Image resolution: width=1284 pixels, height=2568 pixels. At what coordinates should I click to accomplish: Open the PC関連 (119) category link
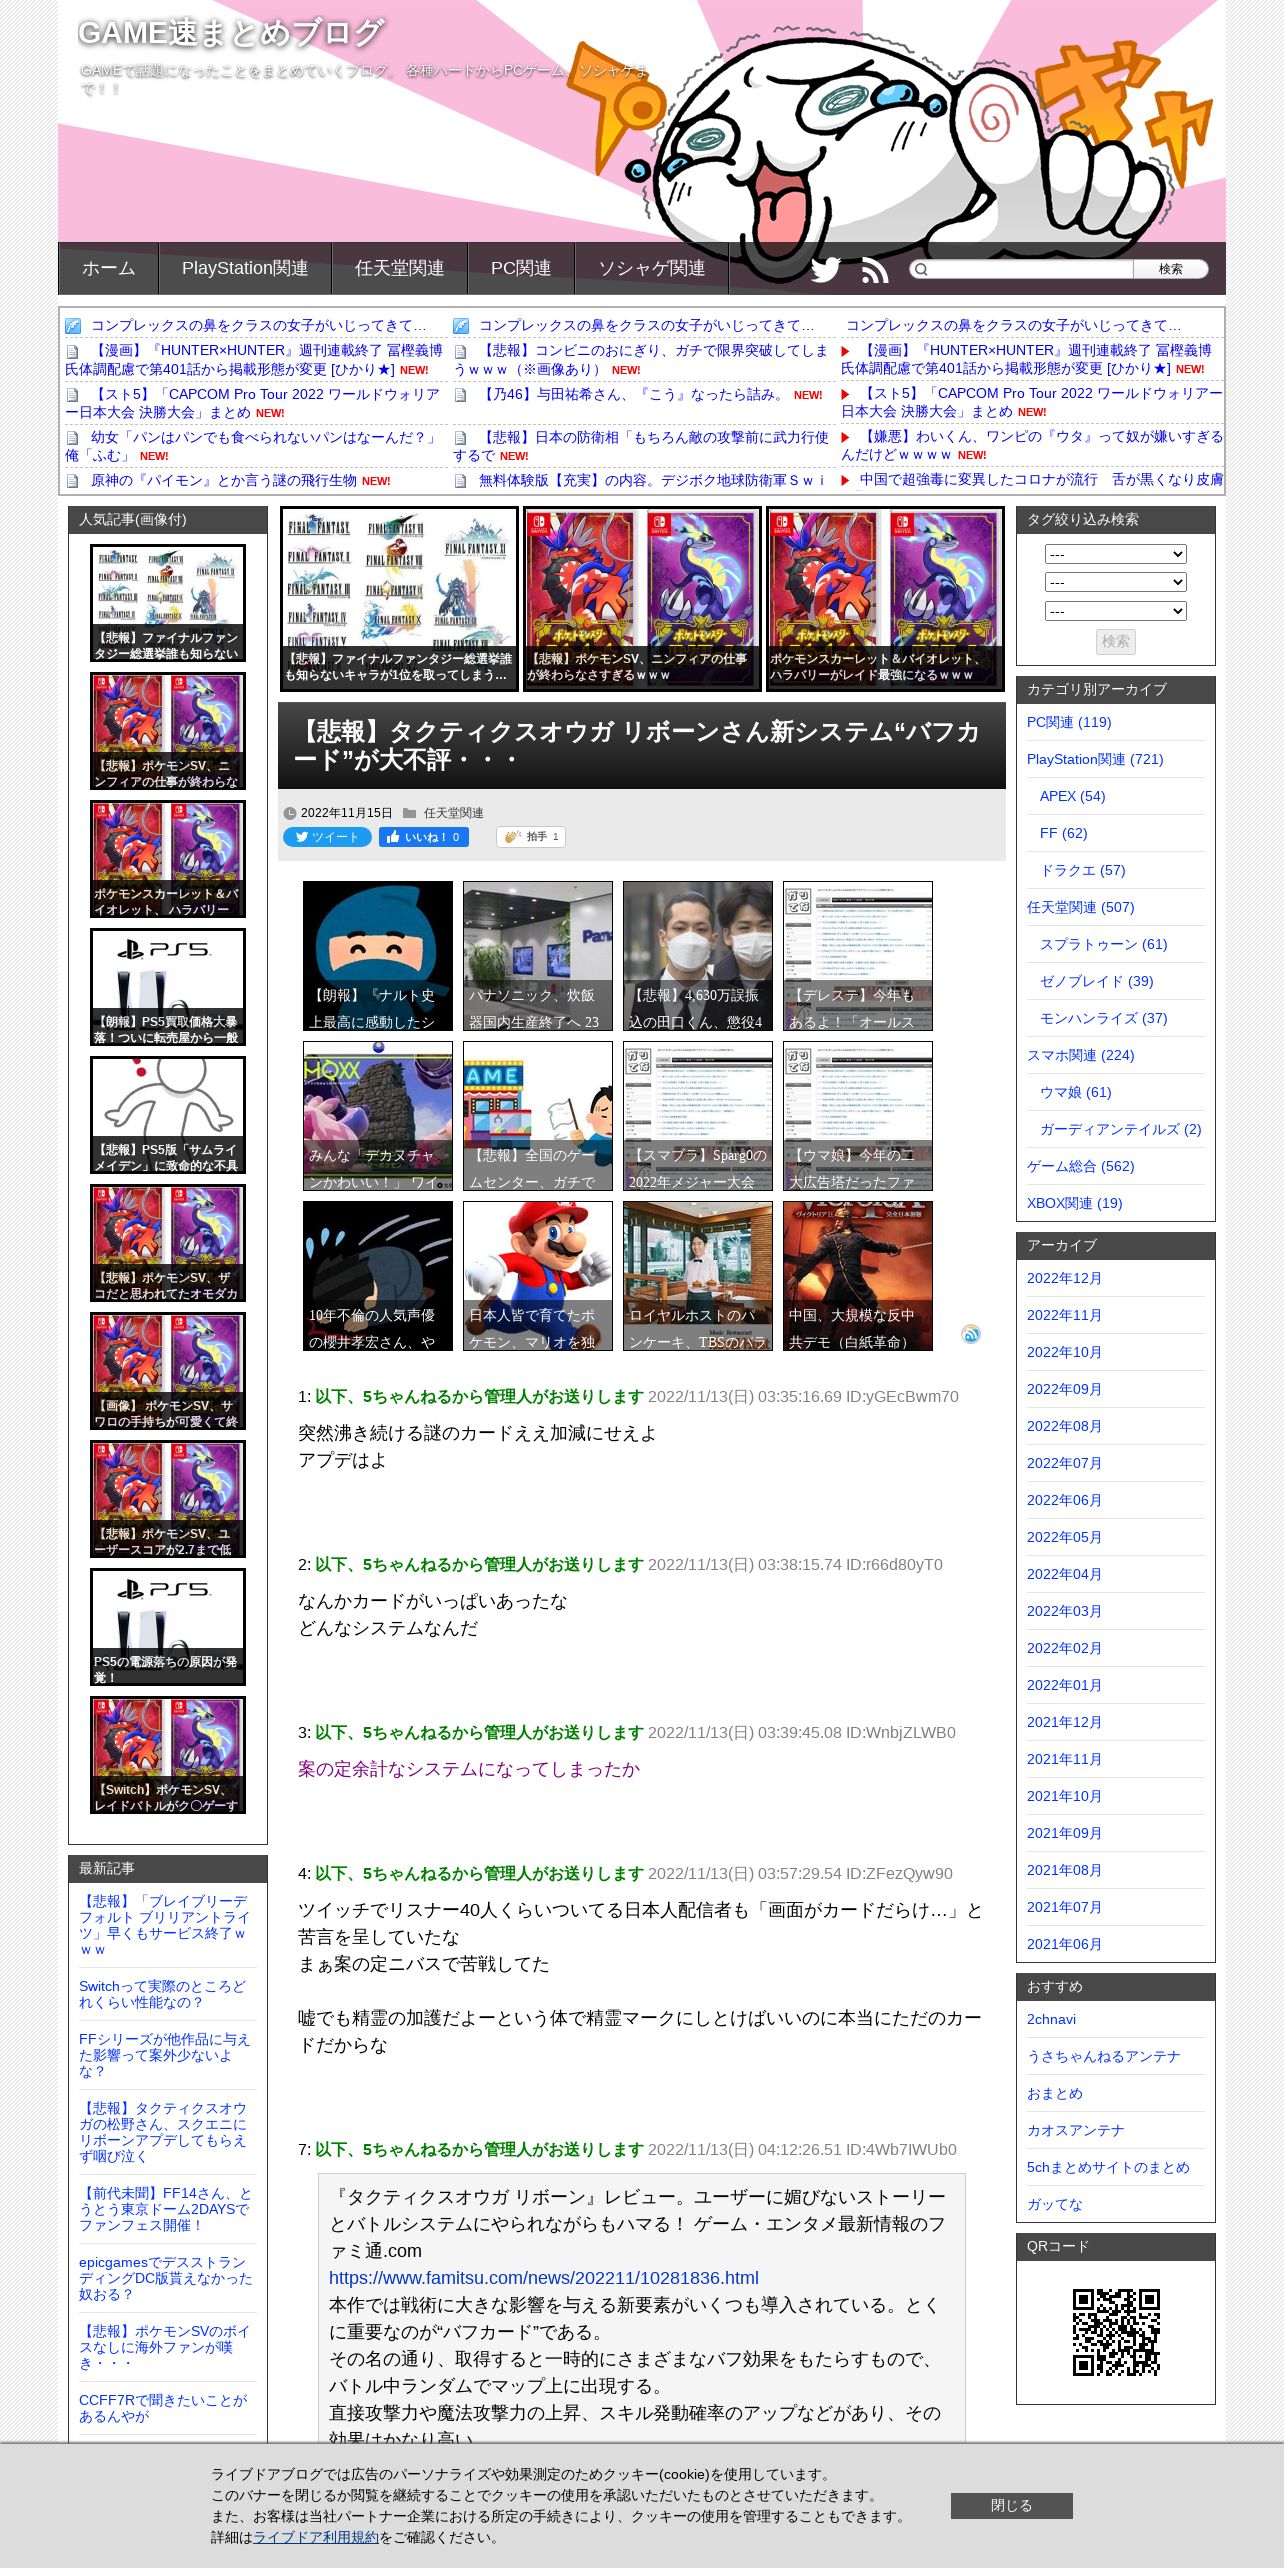(x=1069, y=722)
